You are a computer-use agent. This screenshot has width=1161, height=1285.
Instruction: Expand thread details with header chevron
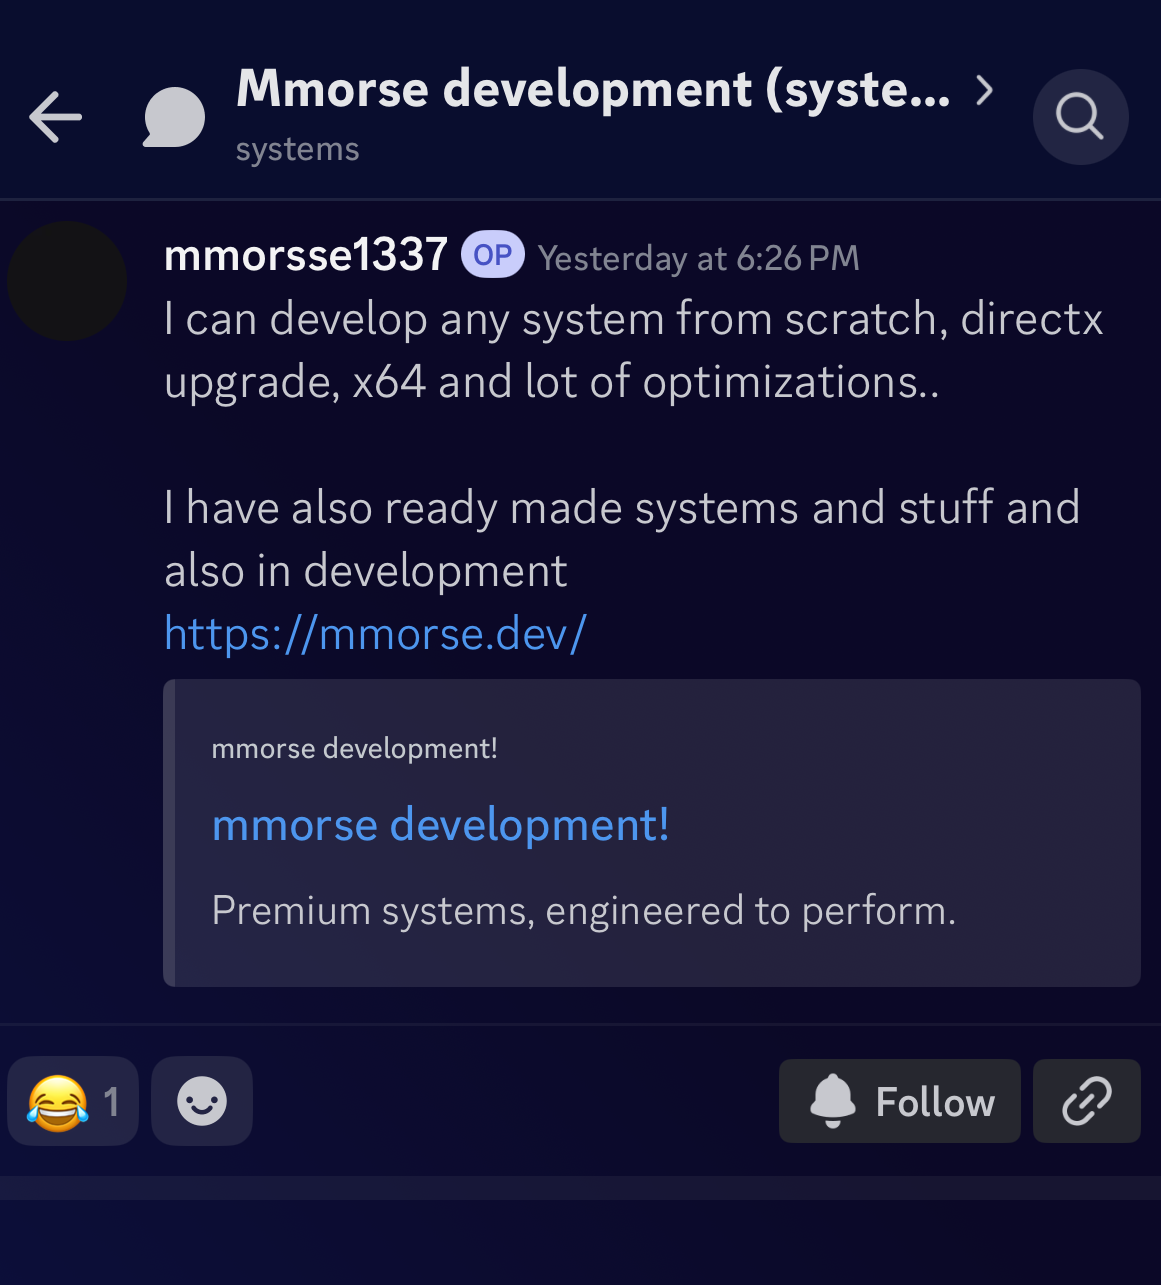[x=985, y=90]
